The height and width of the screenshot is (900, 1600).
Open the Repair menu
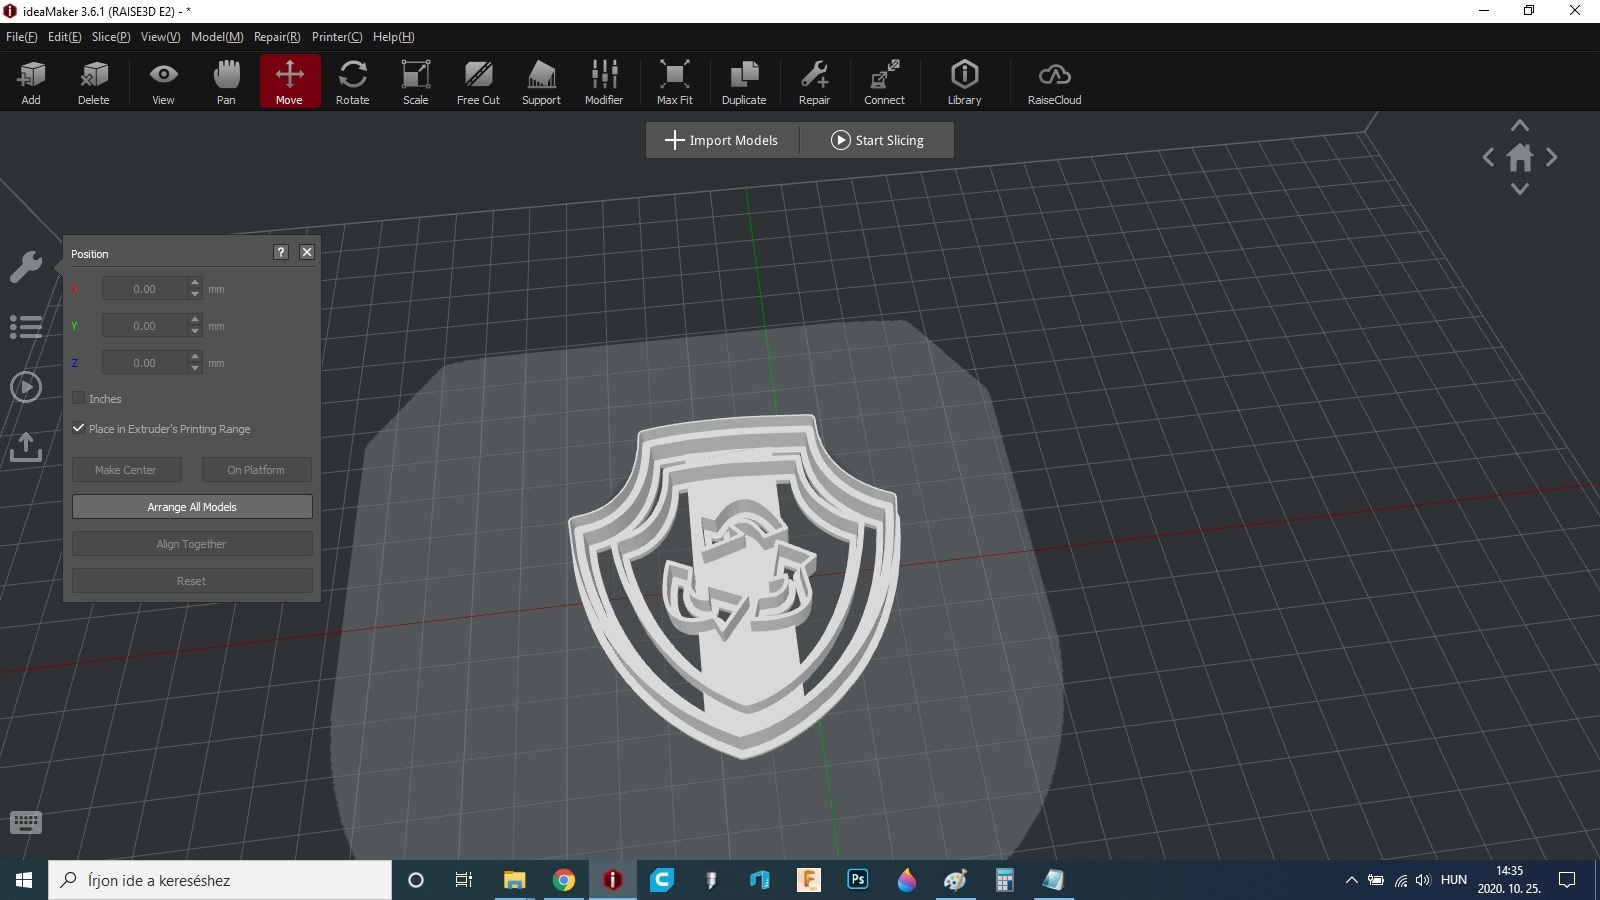click(277, 37)
